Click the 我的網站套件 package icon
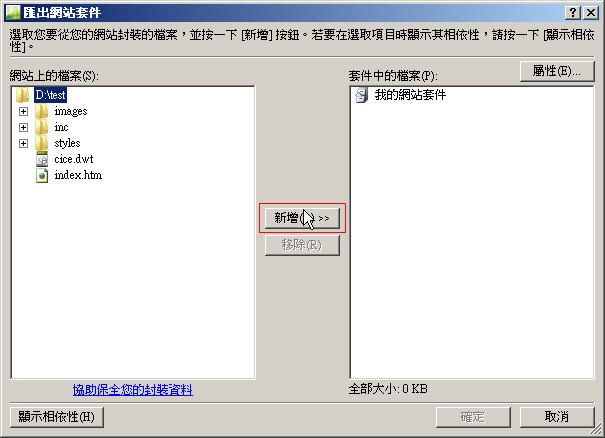Image resolution: width=605 pixels, height=438 pixels. [x=362, y=95]
